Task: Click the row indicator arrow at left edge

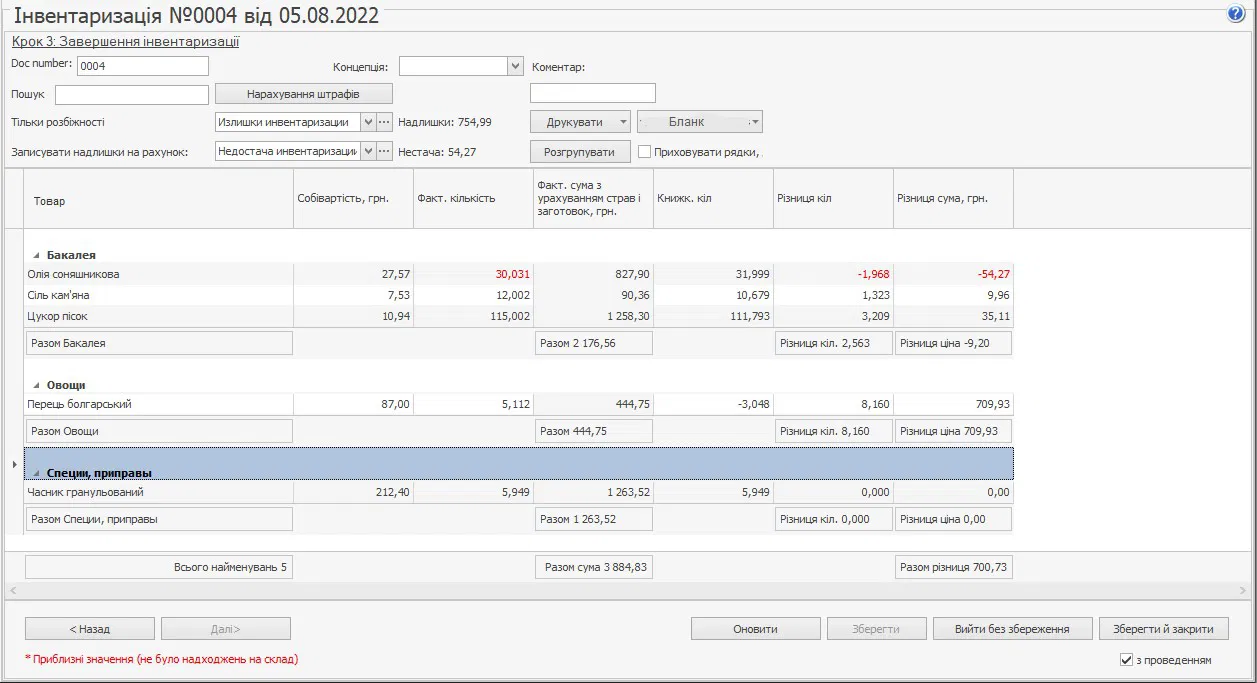Action: tap(14, 464)
